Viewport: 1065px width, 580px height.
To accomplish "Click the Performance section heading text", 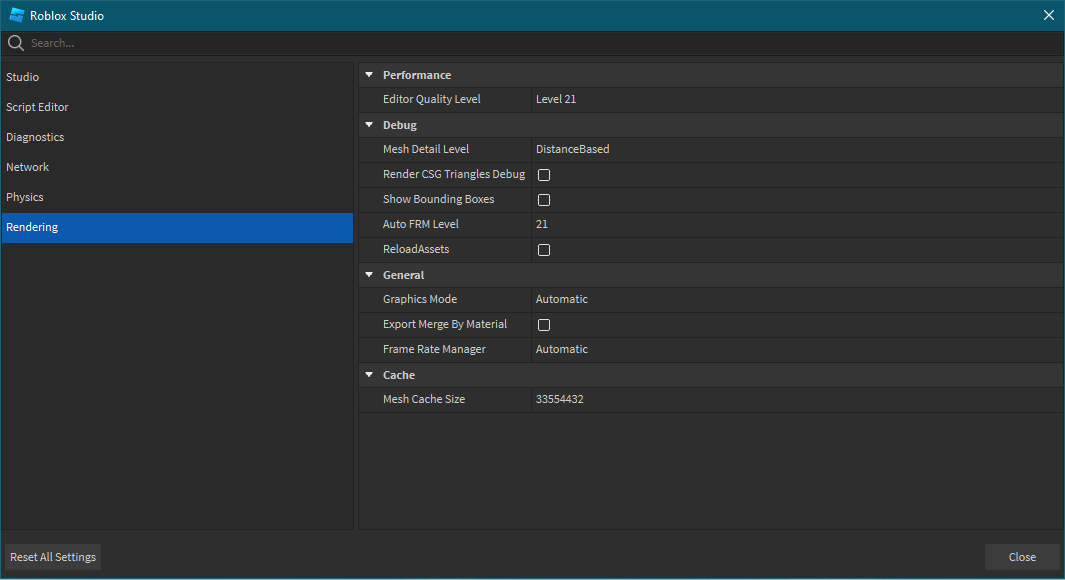I will click(x=417, y=75).
